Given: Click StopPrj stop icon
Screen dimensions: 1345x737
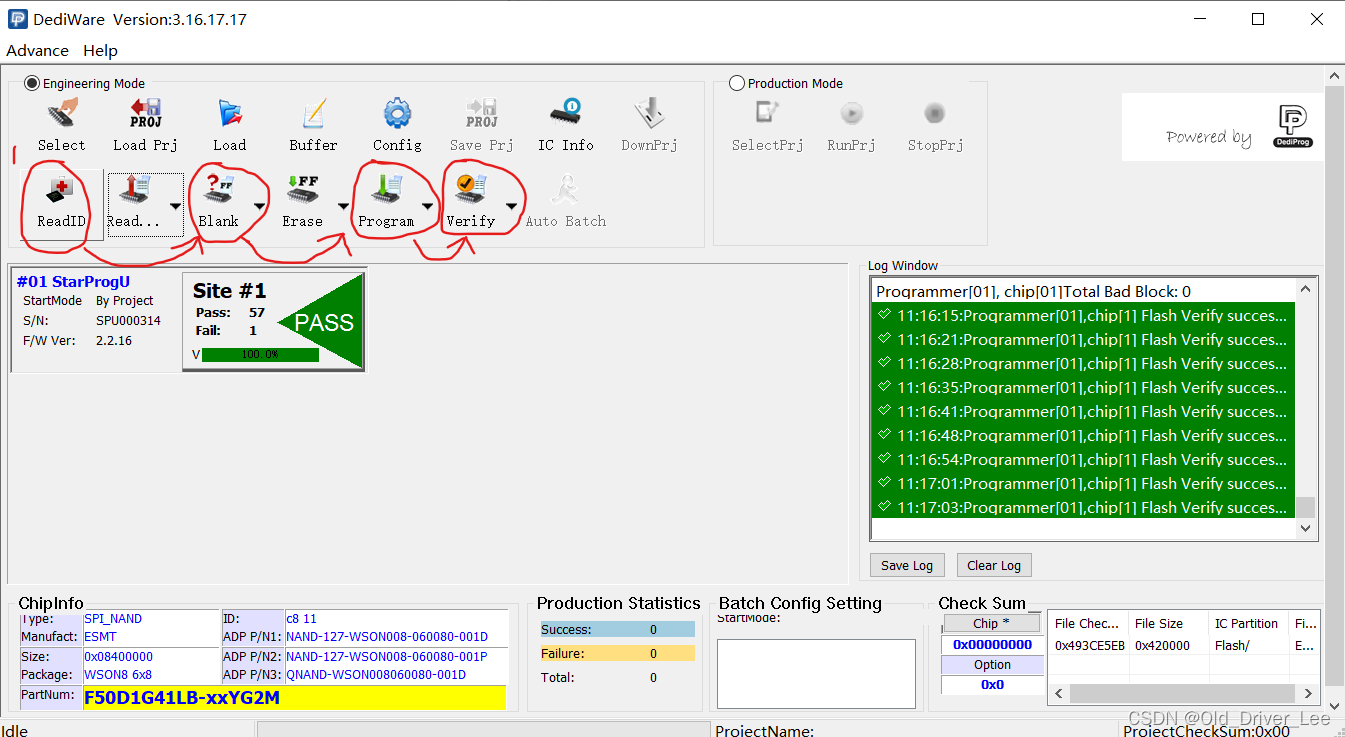Looking at the screenshot, I should [x=935, y=124].
